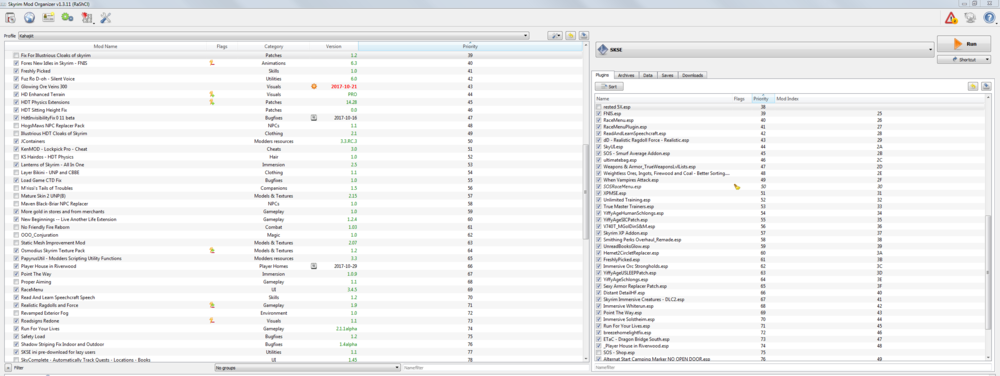Click flag icon on Osmodius Skyrim Texture Pack row
Image resolution: width=1000 pixels, height=376 pixels.
pyautogui.click(x=212, y=250)
